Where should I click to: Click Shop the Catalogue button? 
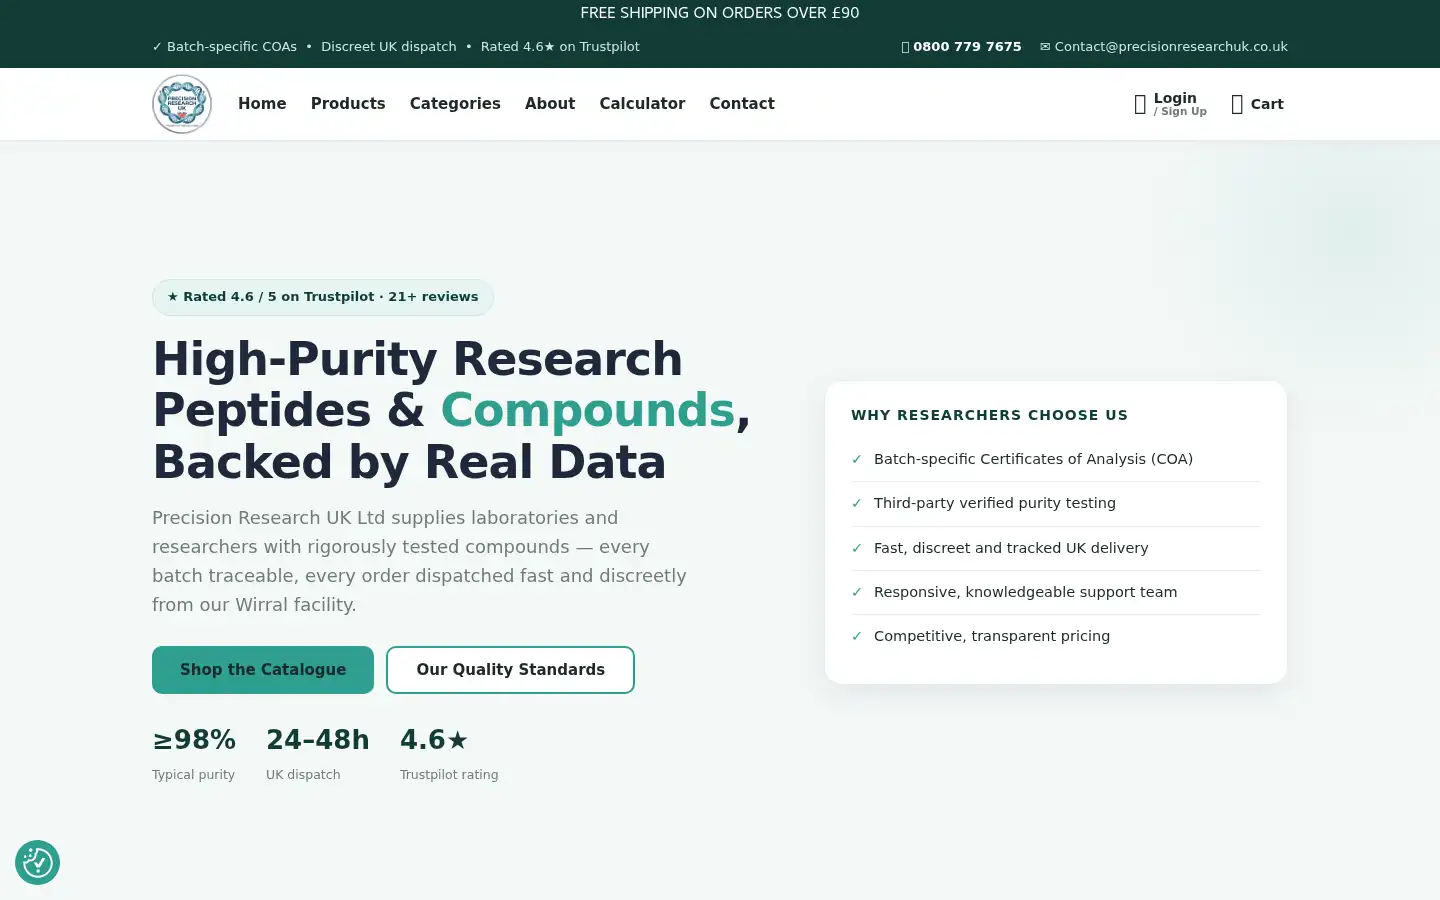click(x=263, y=670)
